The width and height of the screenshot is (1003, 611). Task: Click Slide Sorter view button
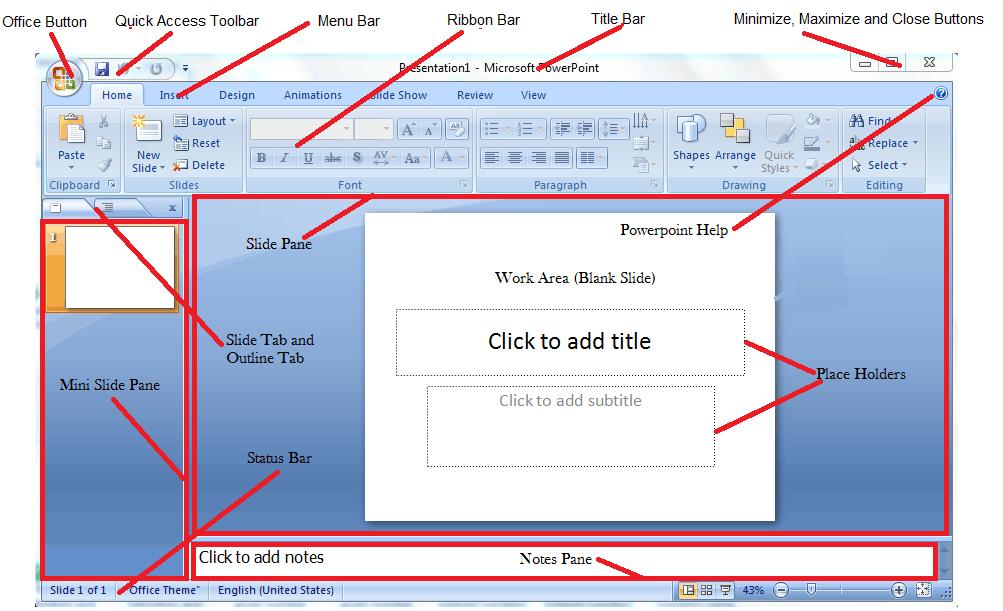[707, 590]
